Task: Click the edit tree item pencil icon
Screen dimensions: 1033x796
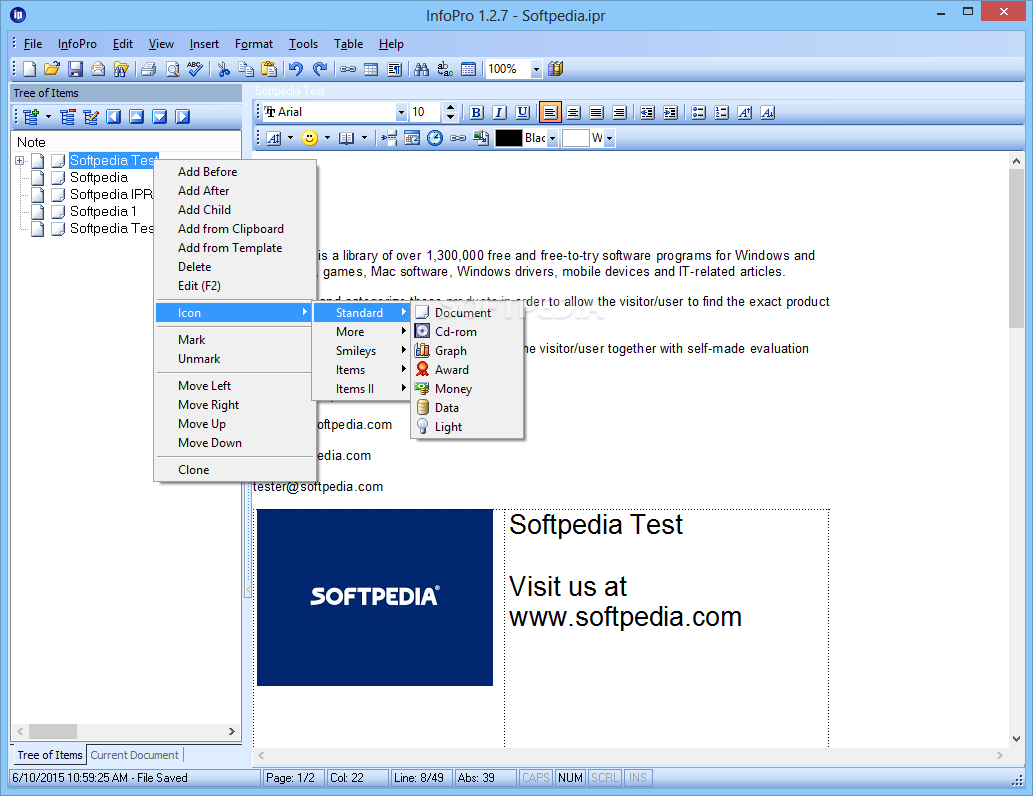Action: (x=91, y=117)
